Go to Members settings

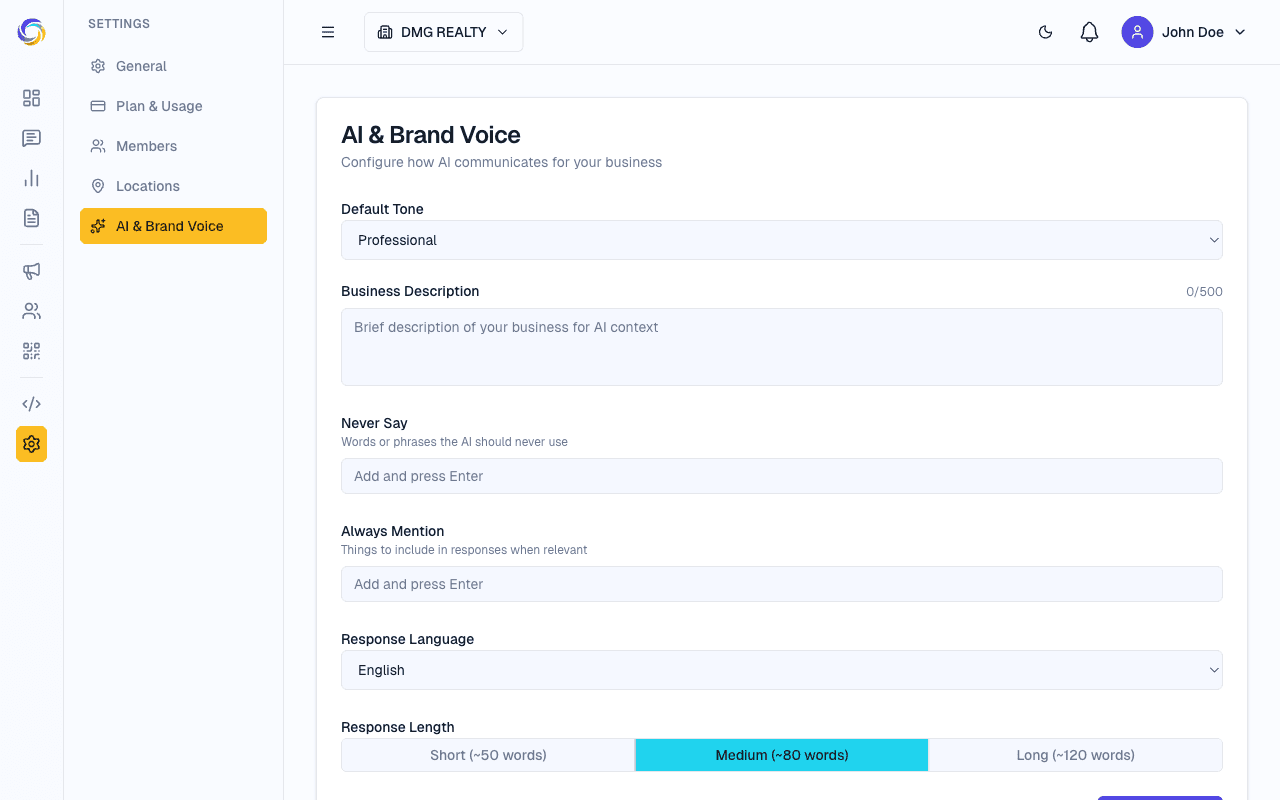[173, 146]
